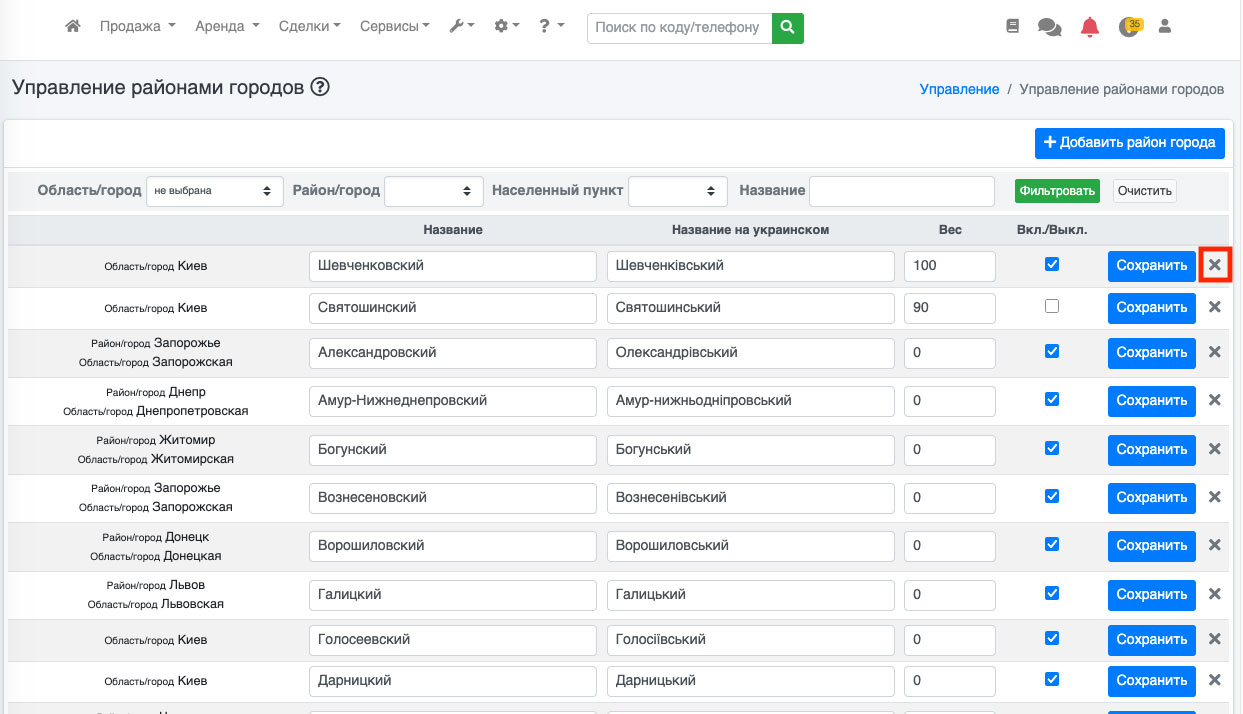
Task: Uncheck the Богунский enabled checkbox
Action: (1051, 449)
